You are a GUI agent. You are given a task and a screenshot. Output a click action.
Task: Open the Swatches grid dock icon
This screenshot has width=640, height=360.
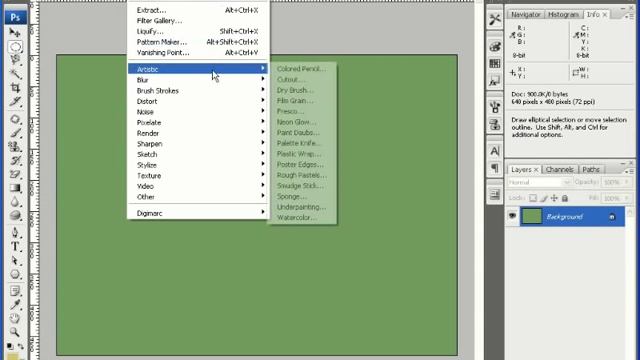[x=495, y=63]
